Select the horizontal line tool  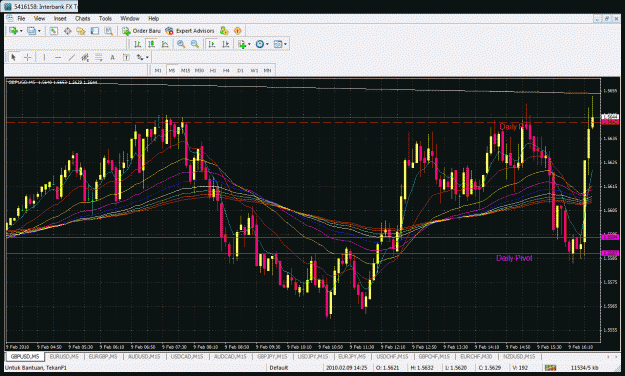58,57
